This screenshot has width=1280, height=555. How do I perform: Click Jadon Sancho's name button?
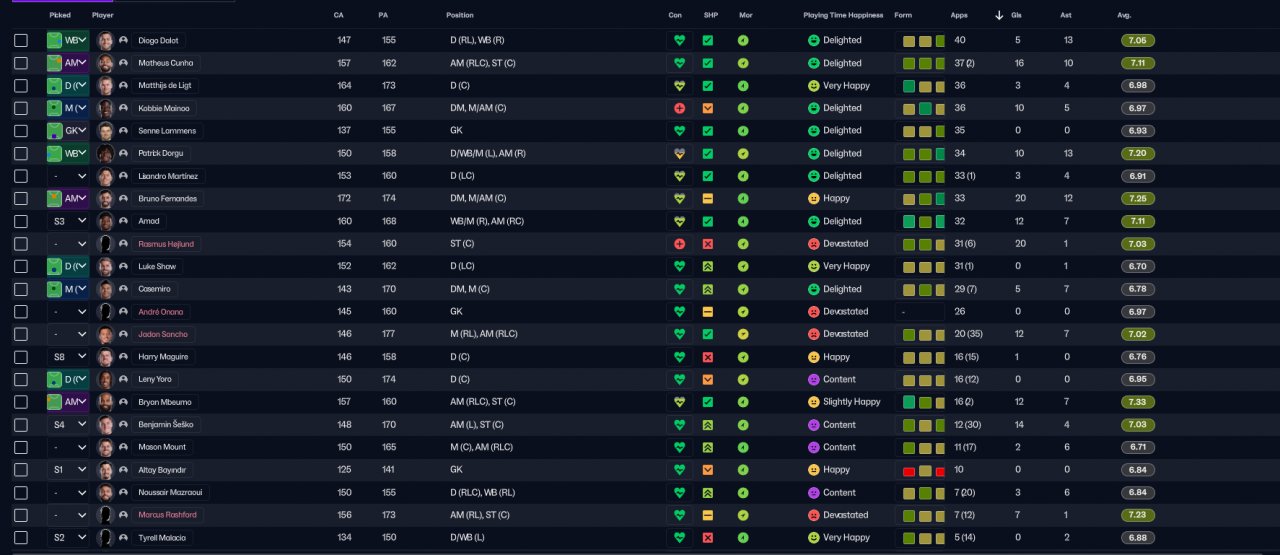[162, 334]
